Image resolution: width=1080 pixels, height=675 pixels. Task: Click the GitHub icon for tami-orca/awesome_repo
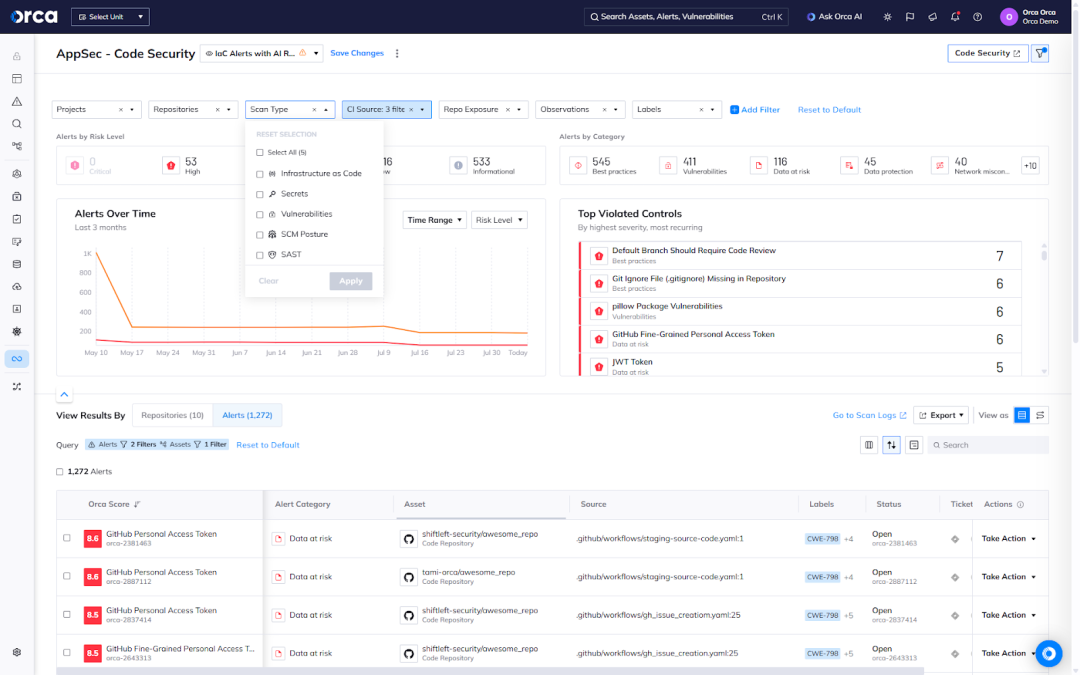(x=408, y=577)
